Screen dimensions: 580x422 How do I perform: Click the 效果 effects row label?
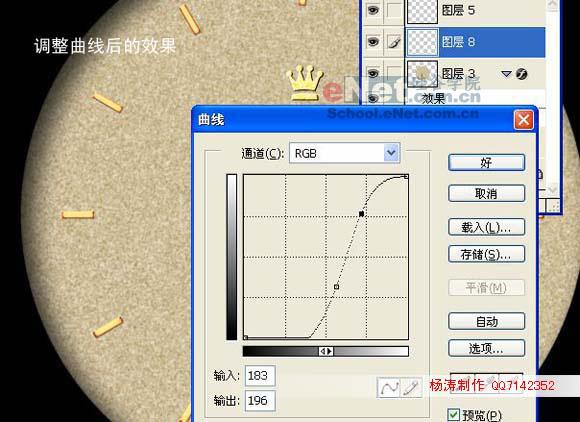(x=434, y=98)
